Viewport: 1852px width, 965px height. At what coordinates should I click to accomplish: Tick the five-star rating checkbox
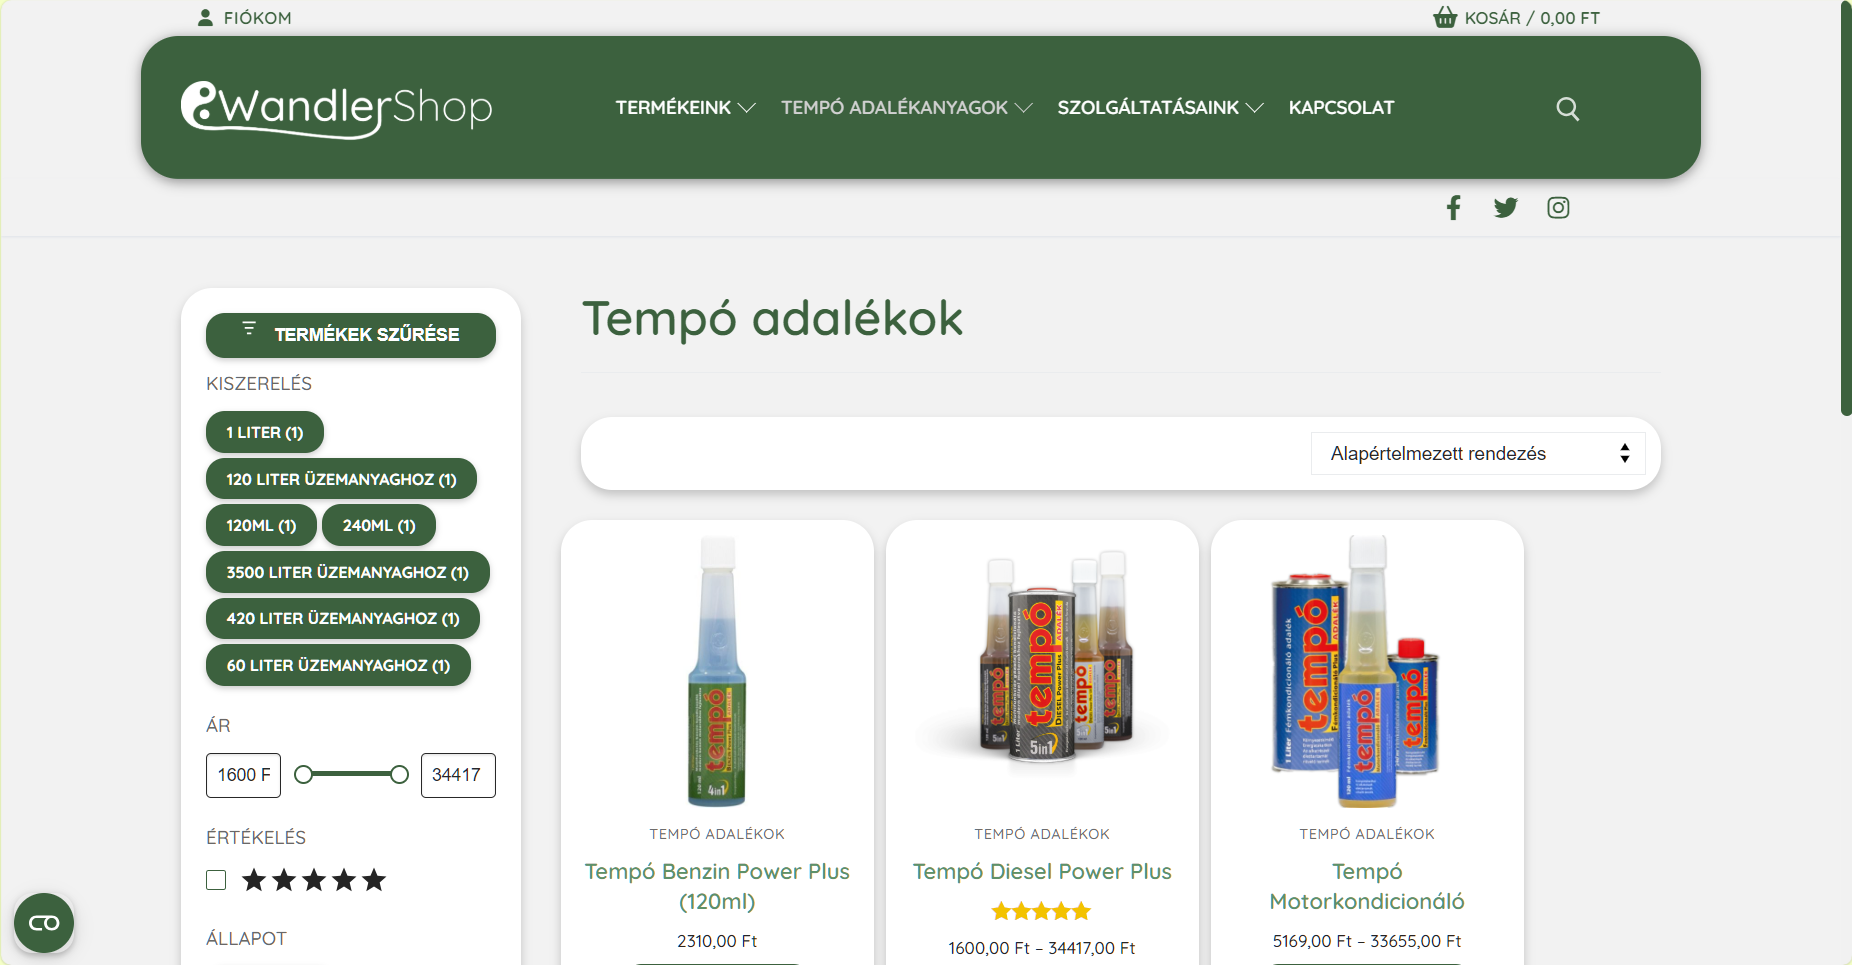pos(216,880)
